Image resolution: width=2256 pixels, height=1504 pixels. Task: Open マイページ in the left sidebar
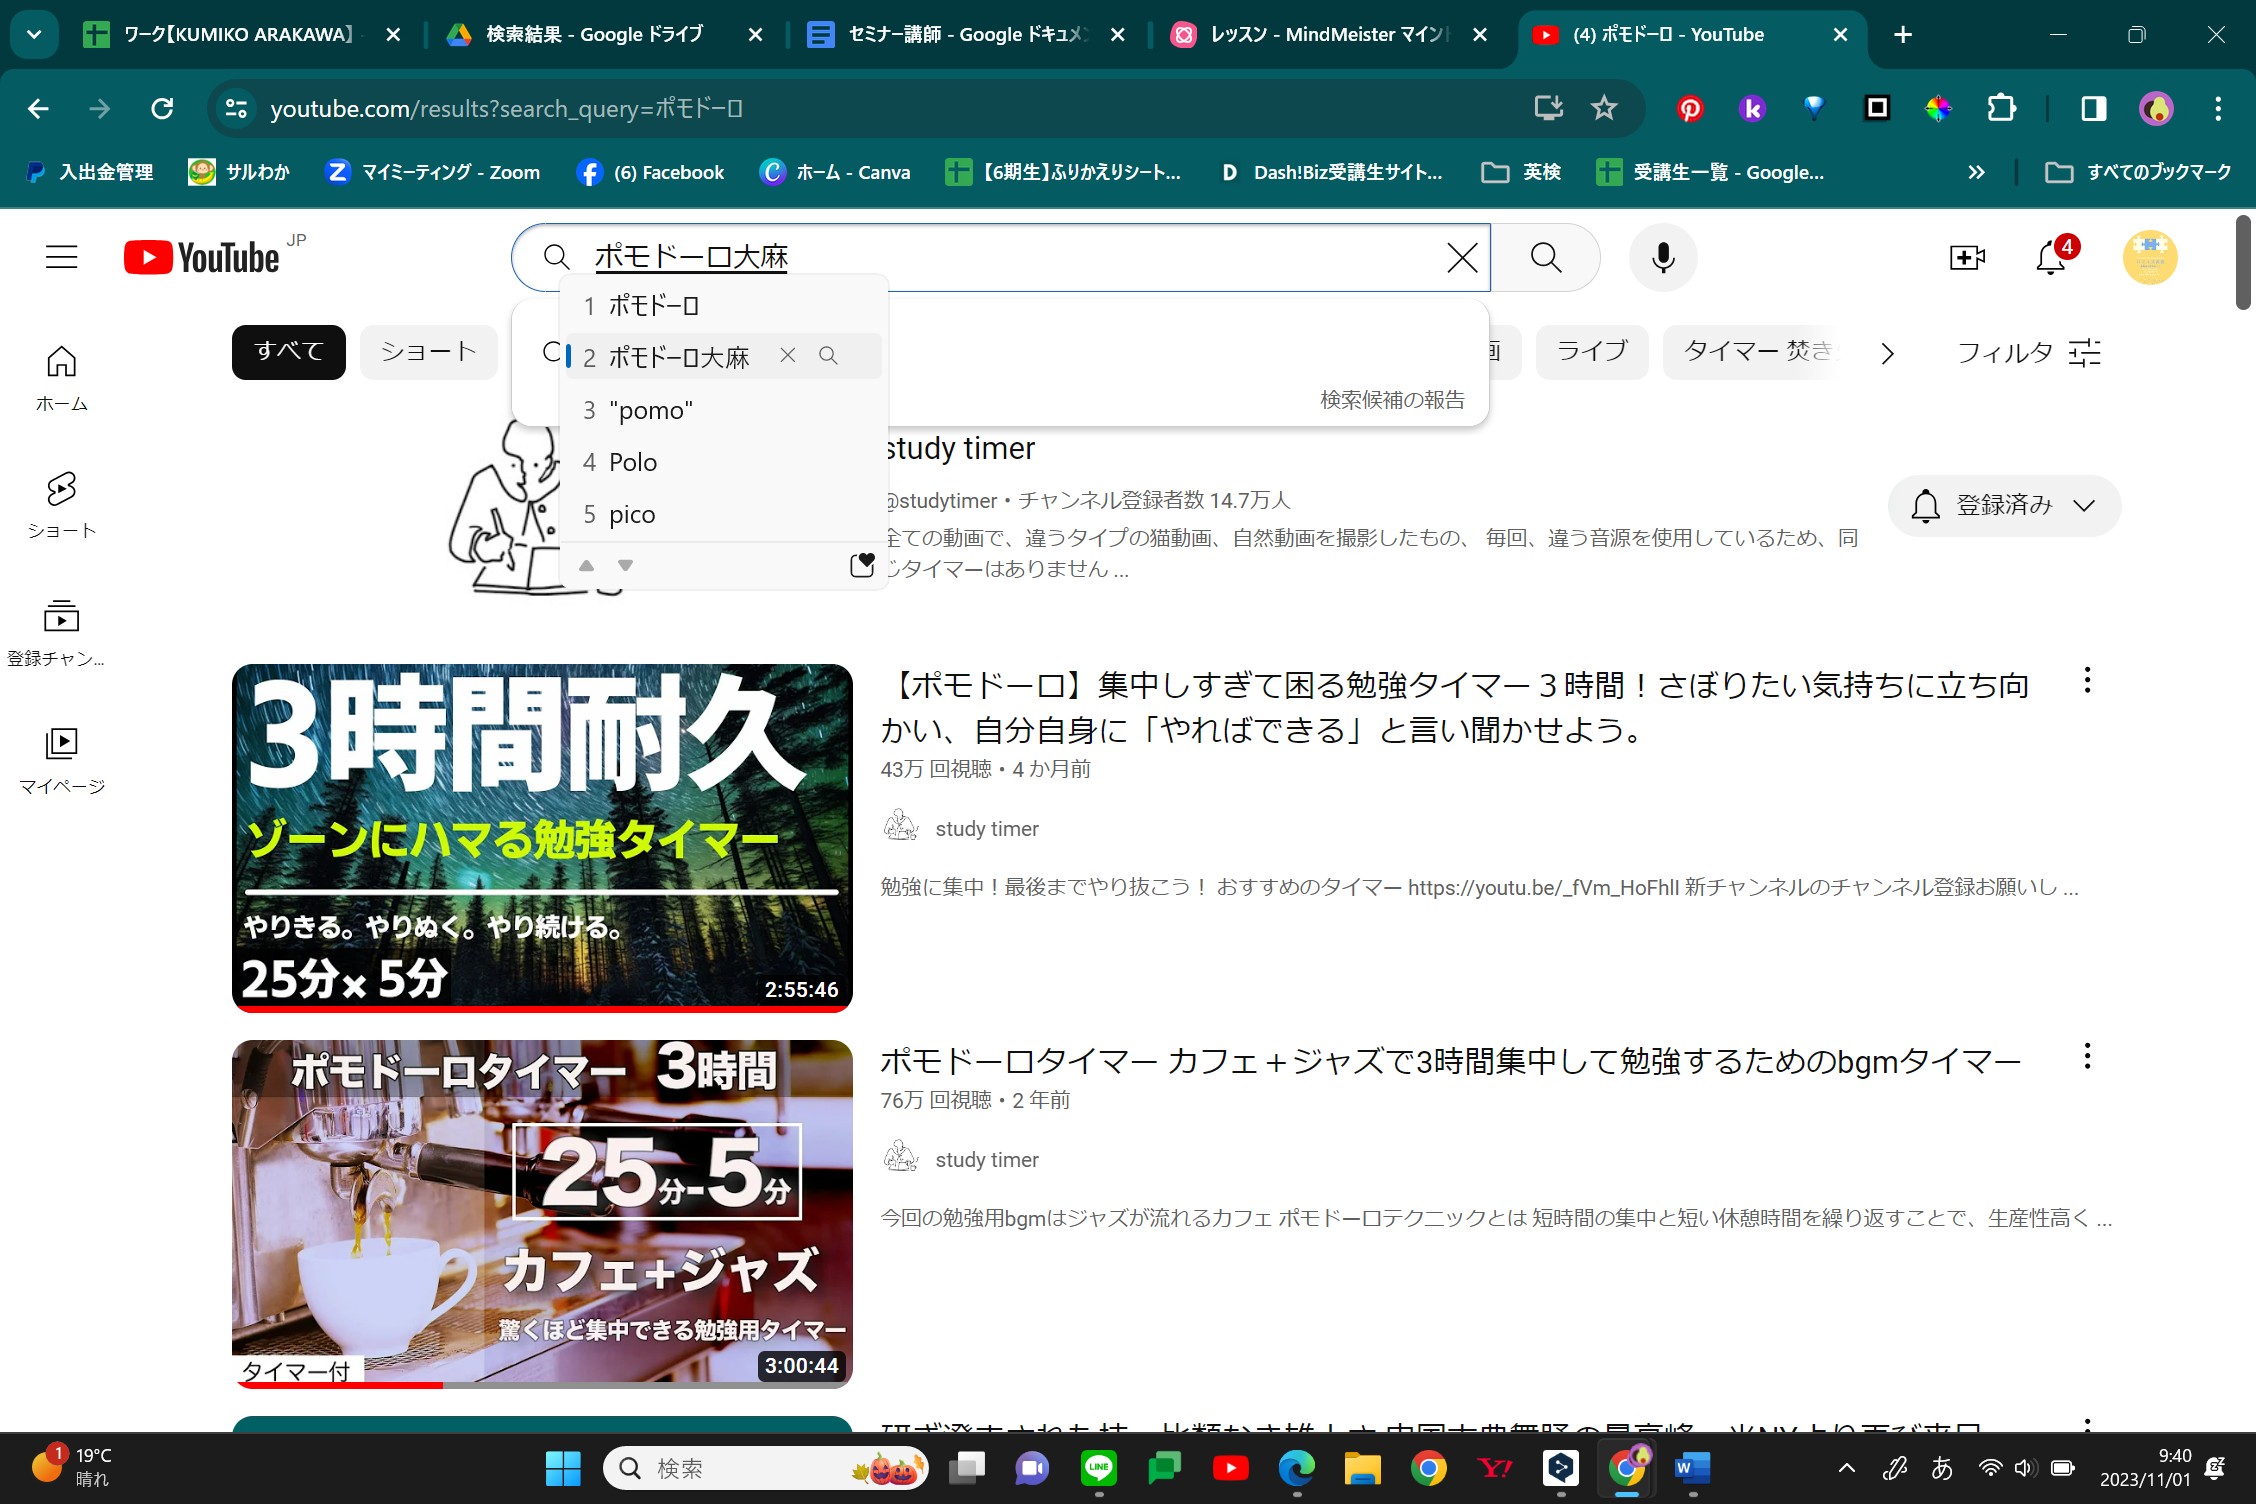(x=61, y=761)
